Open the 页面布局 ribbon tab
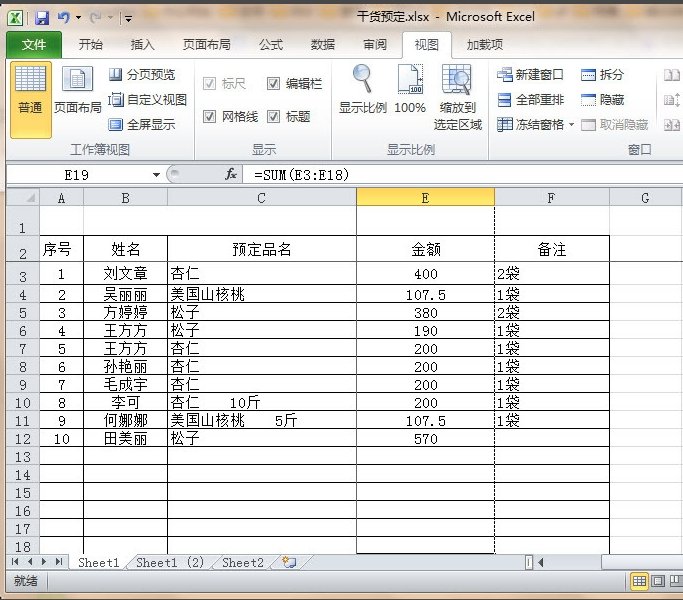Screen dimensions: 683x600 [206, 44]
